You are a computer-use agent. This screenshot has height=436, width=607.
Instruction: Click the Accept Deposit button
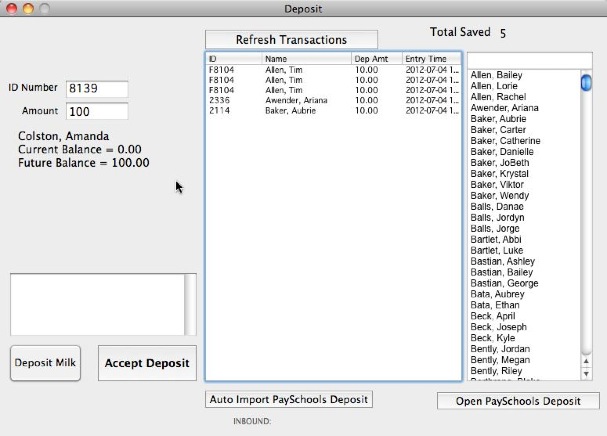[147, 363]
